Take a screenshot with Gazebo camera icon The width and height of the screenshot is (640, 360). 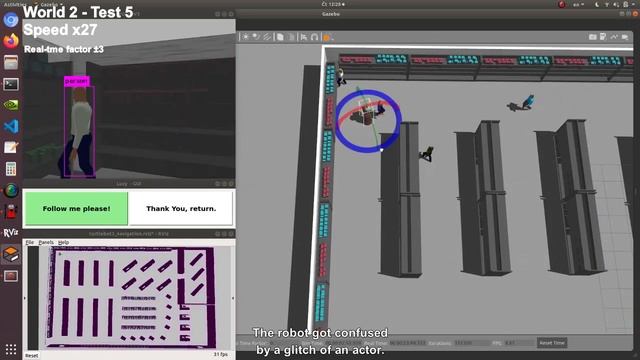(x=593, y=37)
